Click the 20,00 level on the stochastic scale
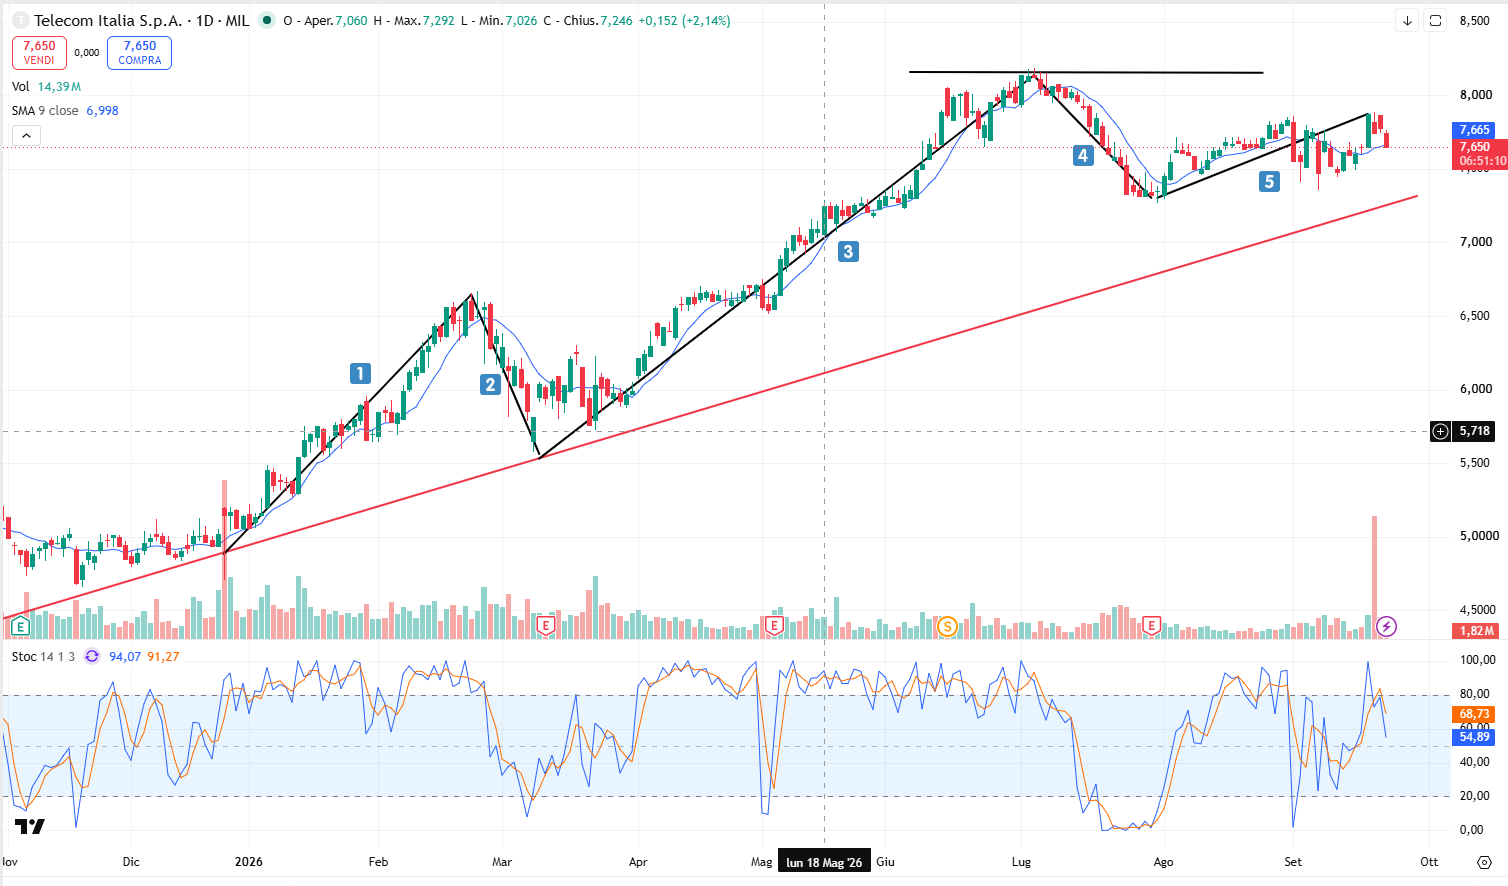This screenshot has width=1508, height=886. [1476, 796]
